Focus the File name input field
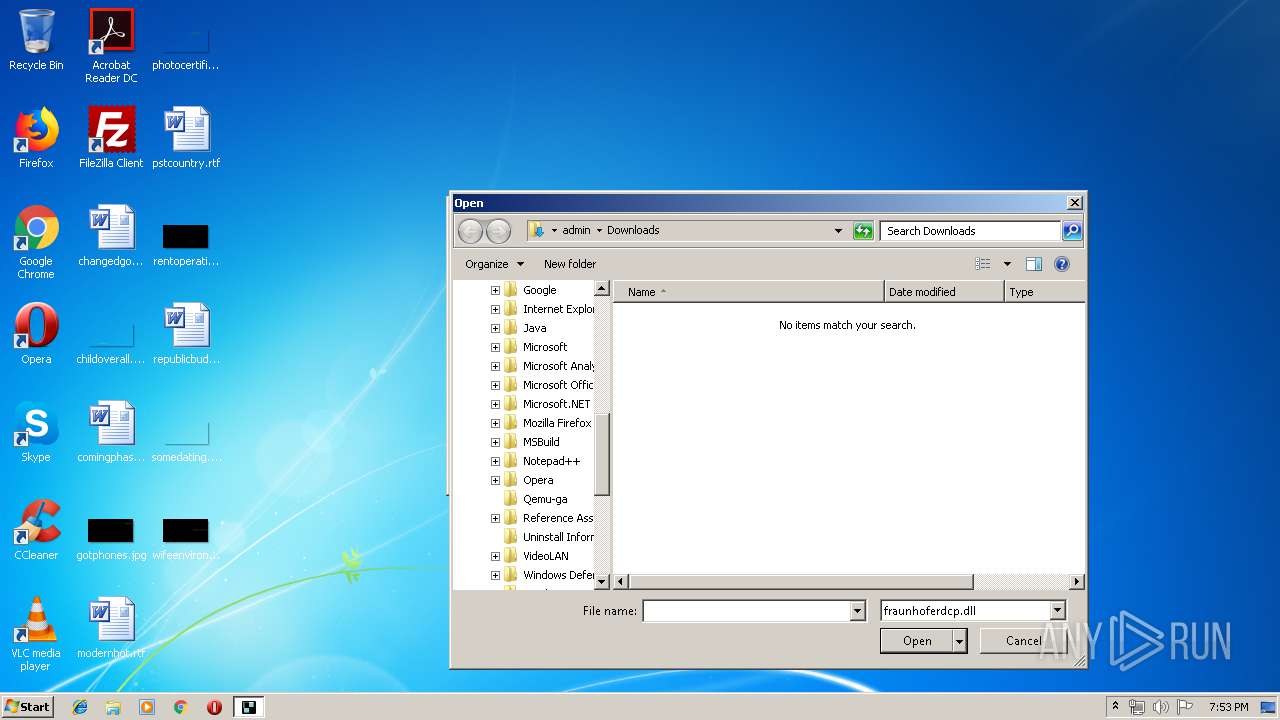The width and height of the screenshot is (1280, 720). (x=746, y=611)
